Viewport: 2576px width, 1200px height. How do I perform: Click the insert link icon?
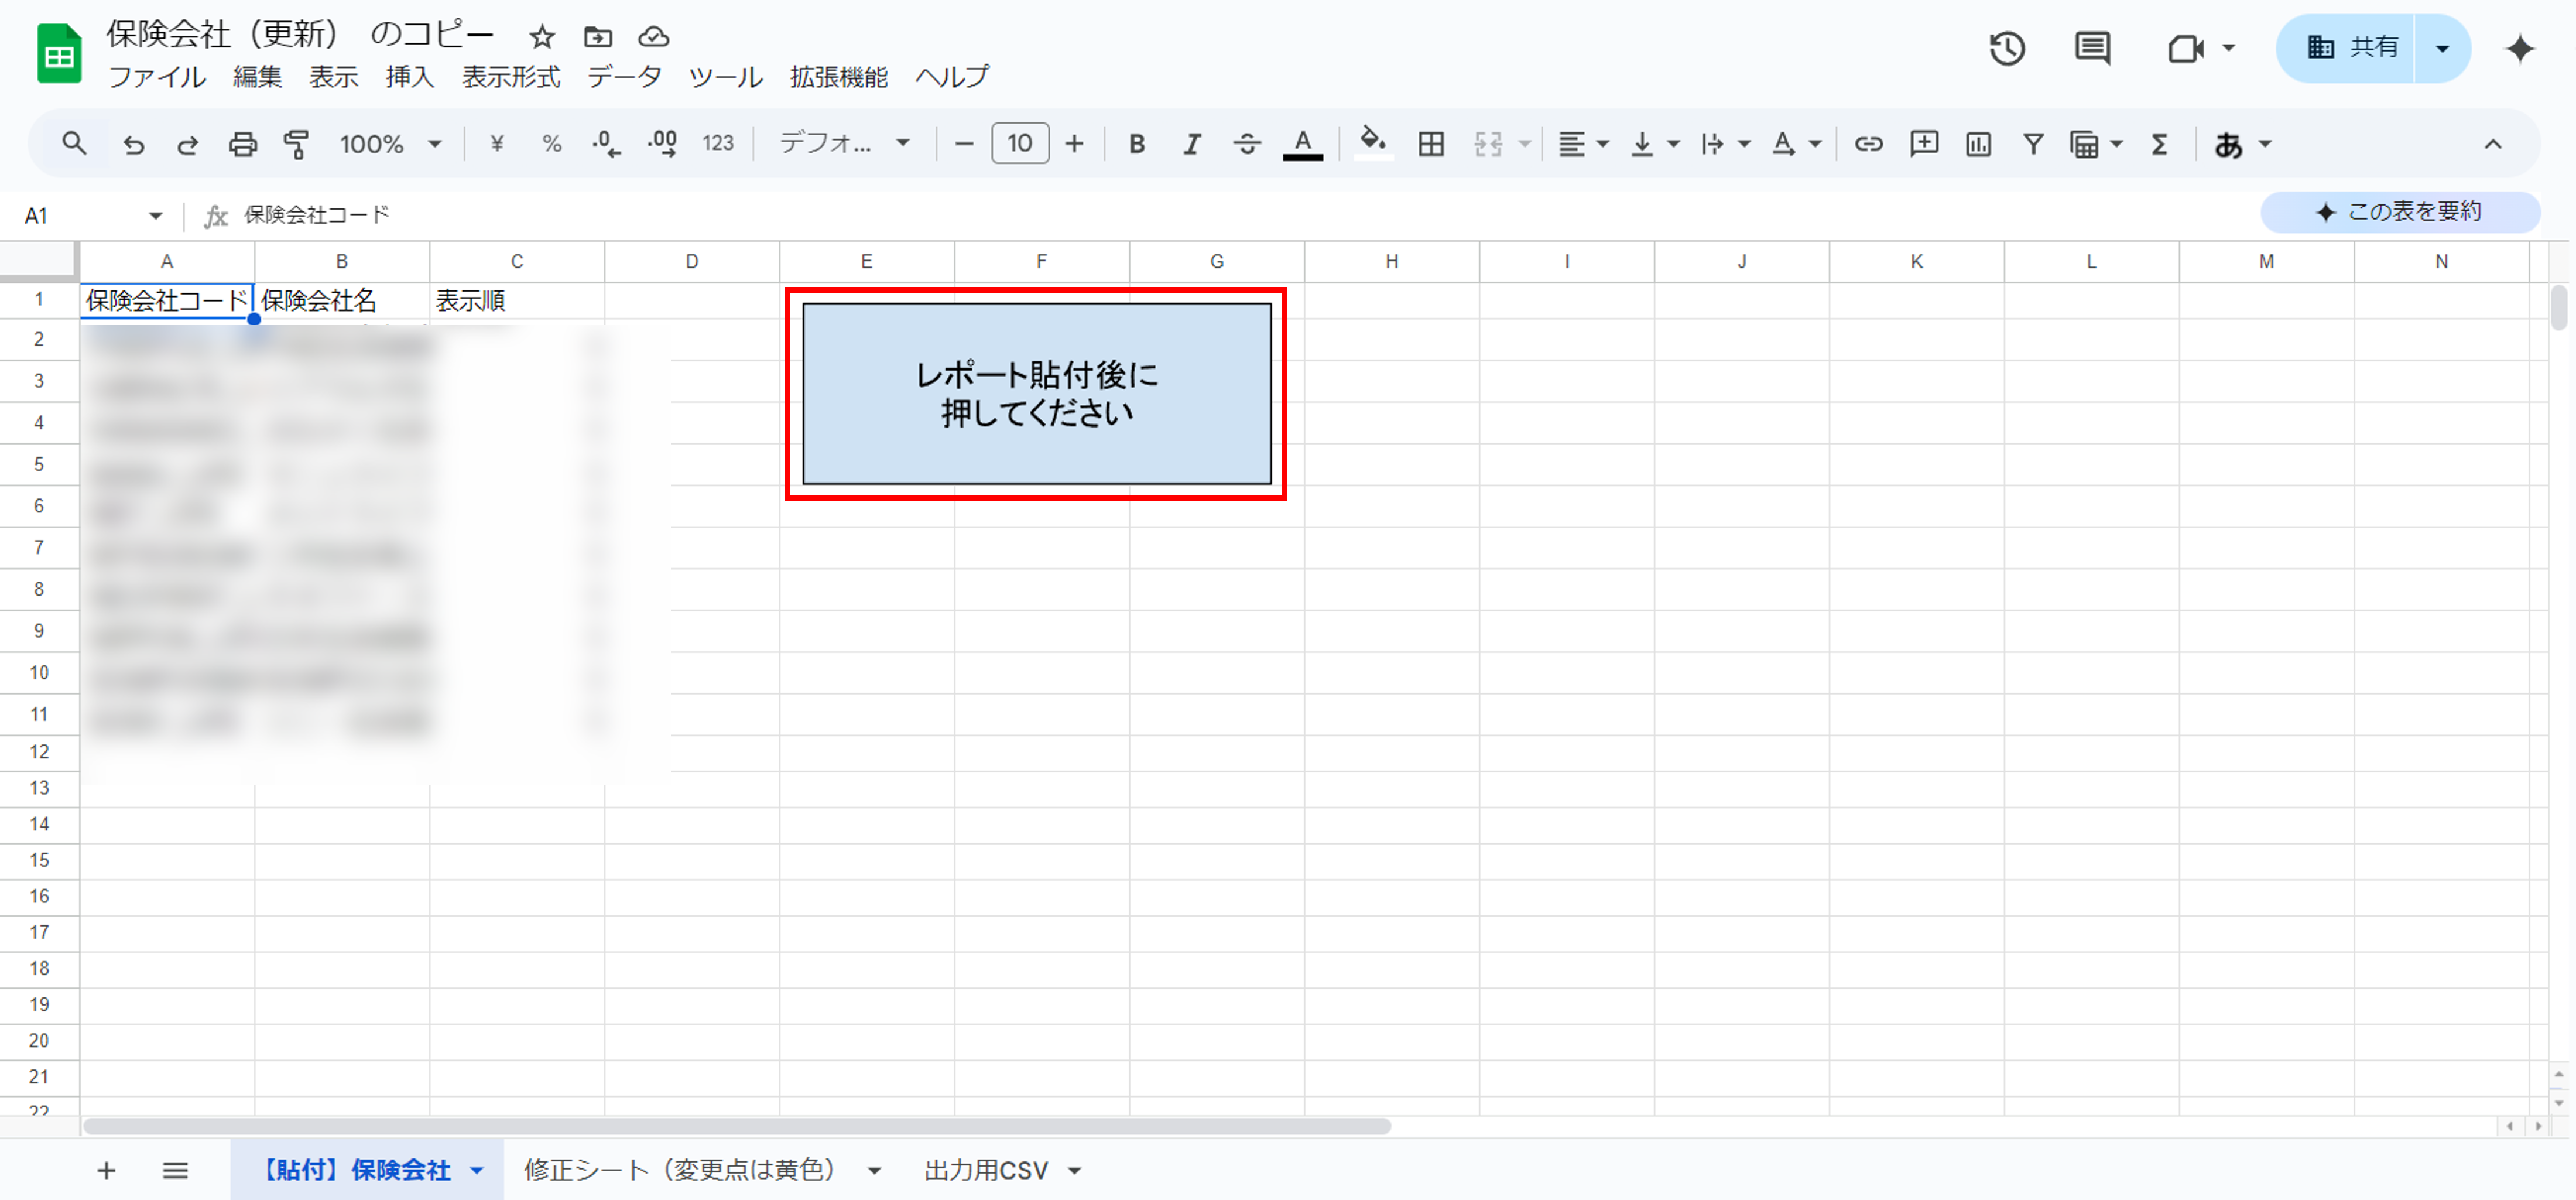1868,144
